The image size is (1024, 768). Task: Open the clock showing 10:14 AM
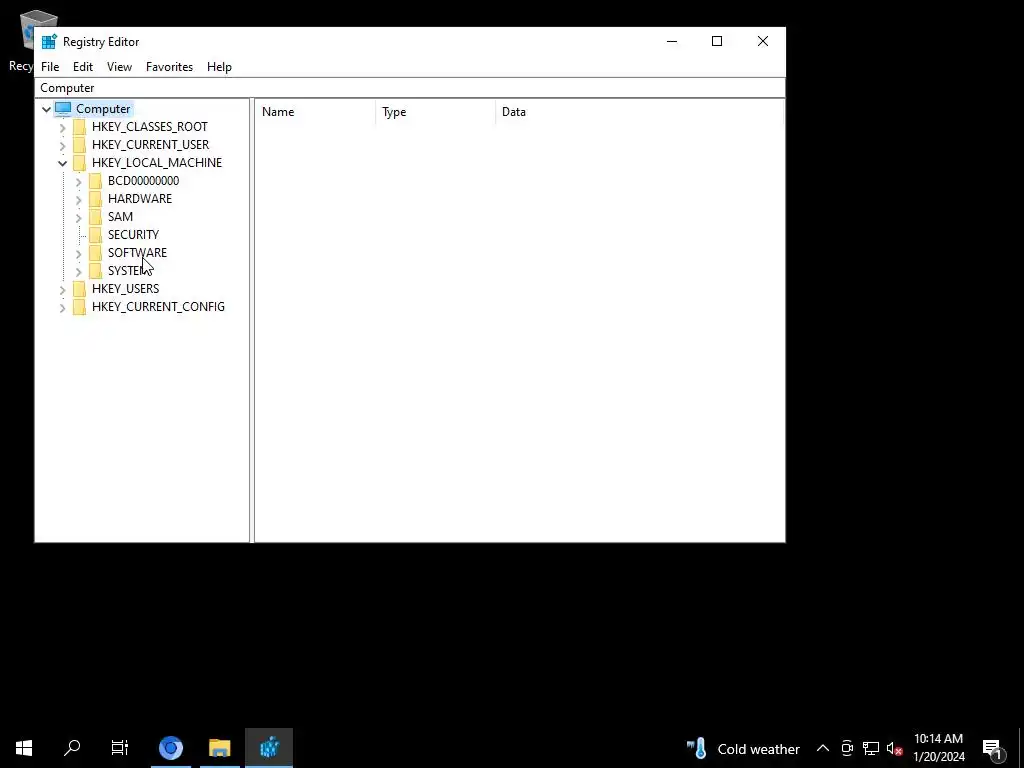point(938,748)
